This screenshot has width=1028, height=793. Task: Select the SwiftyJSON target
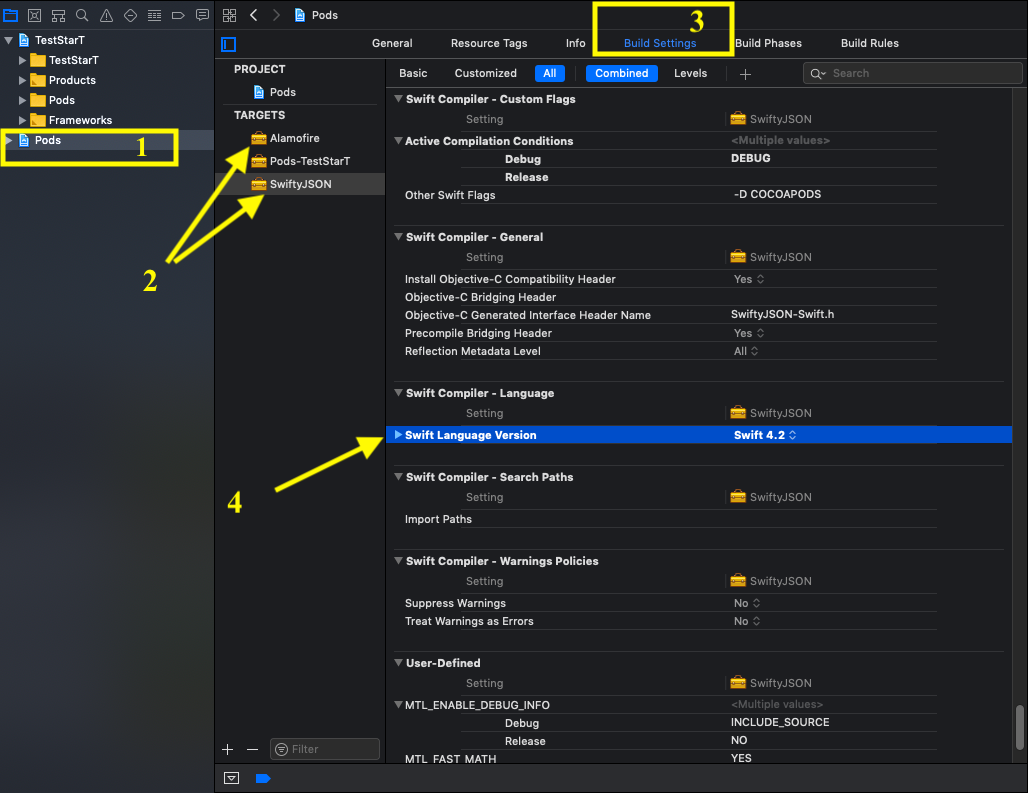click(300, 184)
